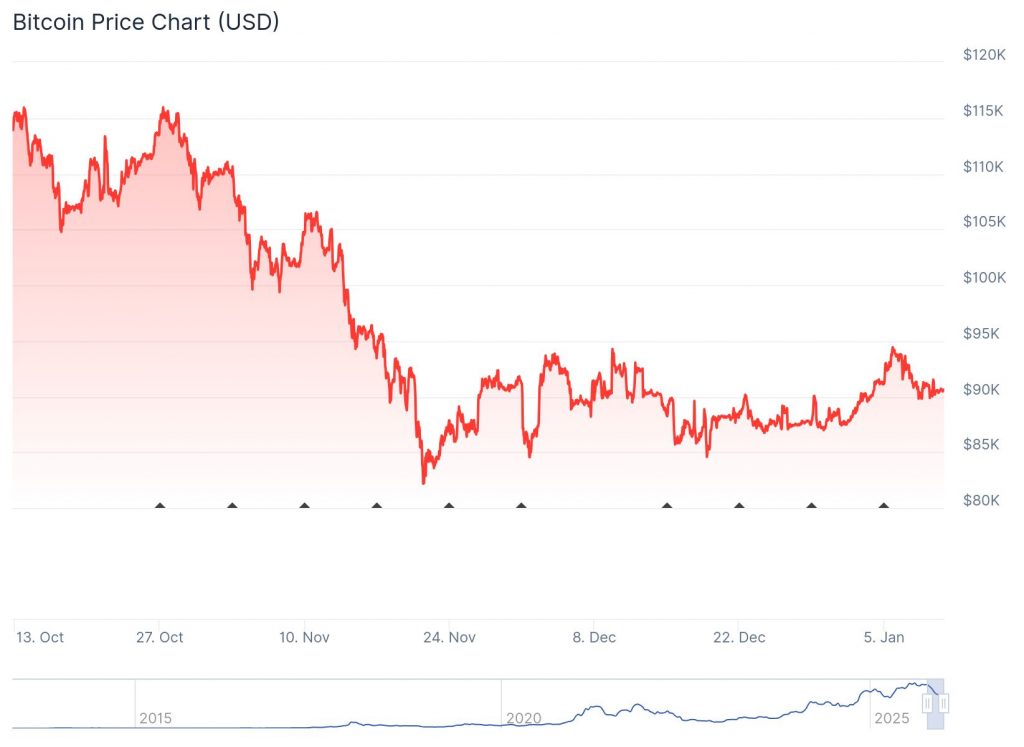1024x747 pixels.
Task: Click the $100K price axis label
Action: click(x=982, y=277)
